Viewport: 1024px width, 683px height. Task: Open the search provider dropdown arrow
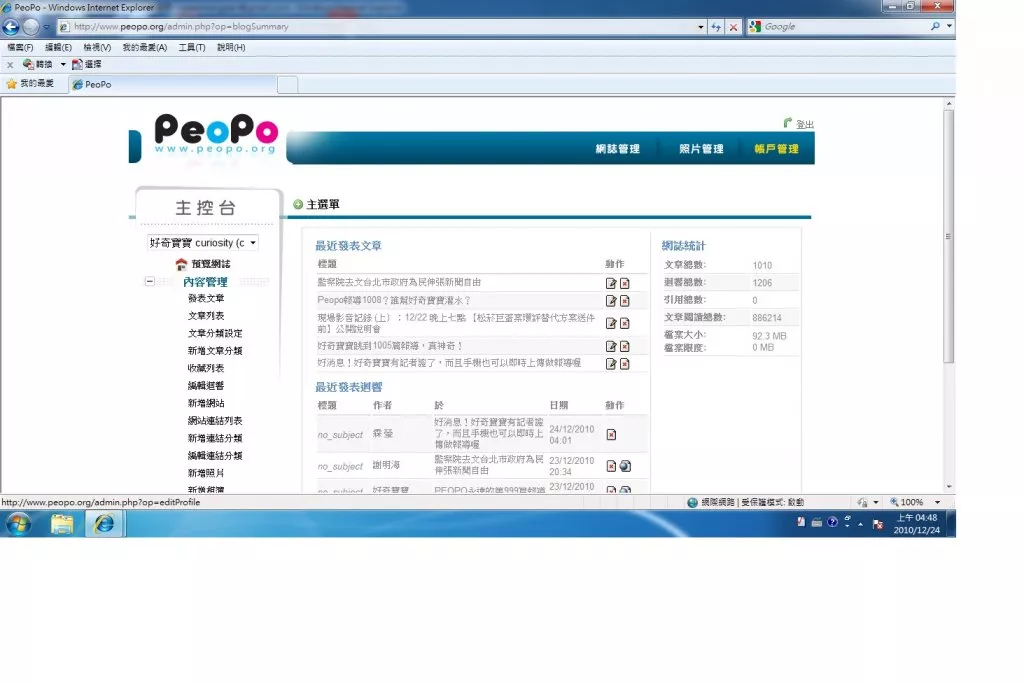pos(949,26)
